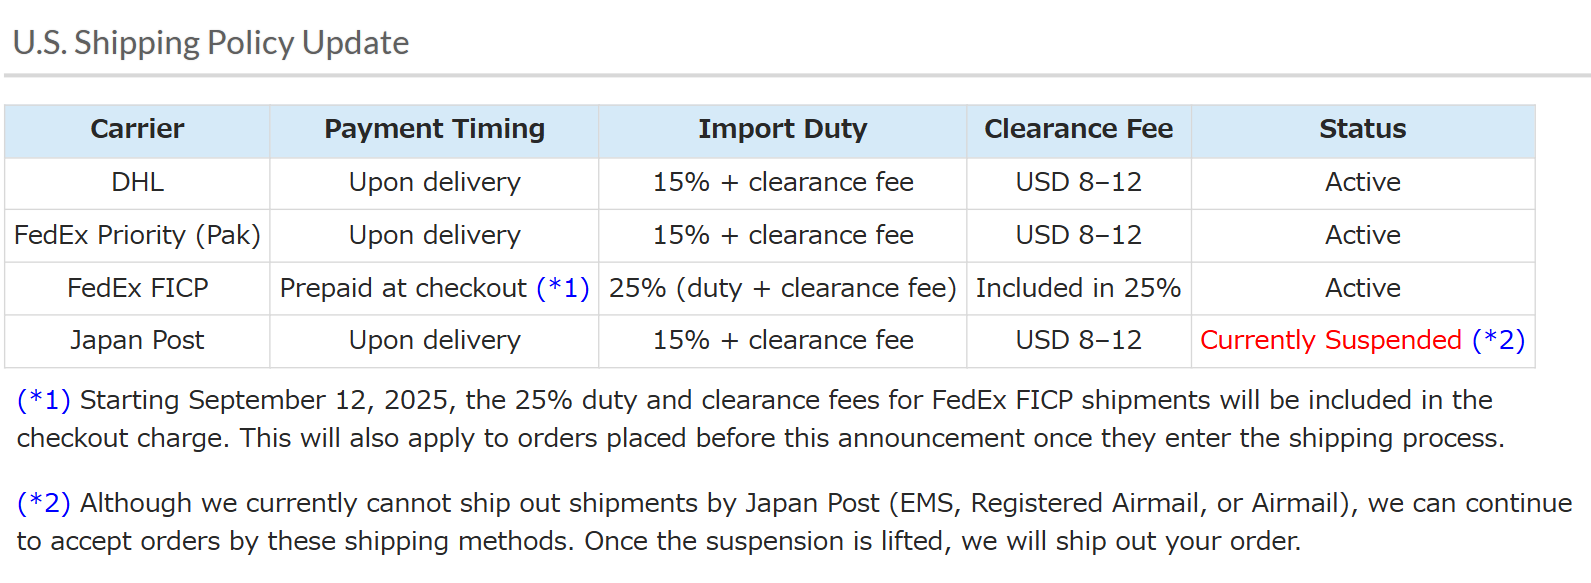The image size is (1591, 583).
Task: Click the 25% (duty + clearance fee) cell
Action: (782, 288)
